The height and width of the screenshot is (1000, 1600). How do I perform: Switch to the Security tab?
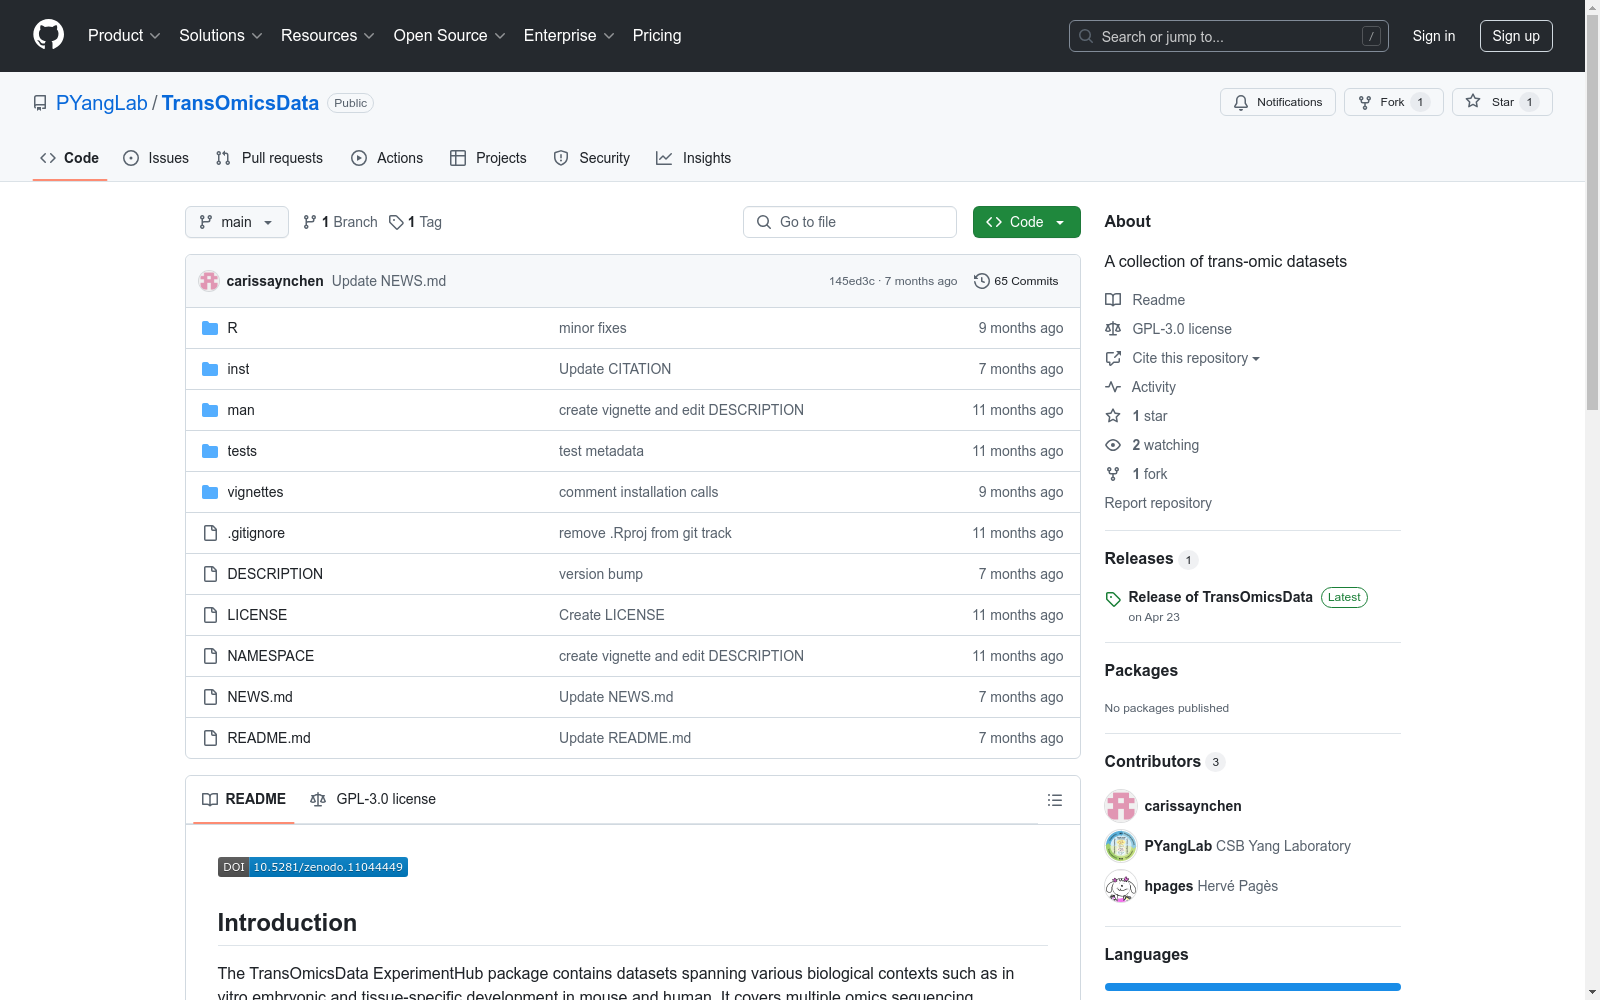[x=592, y=158]
